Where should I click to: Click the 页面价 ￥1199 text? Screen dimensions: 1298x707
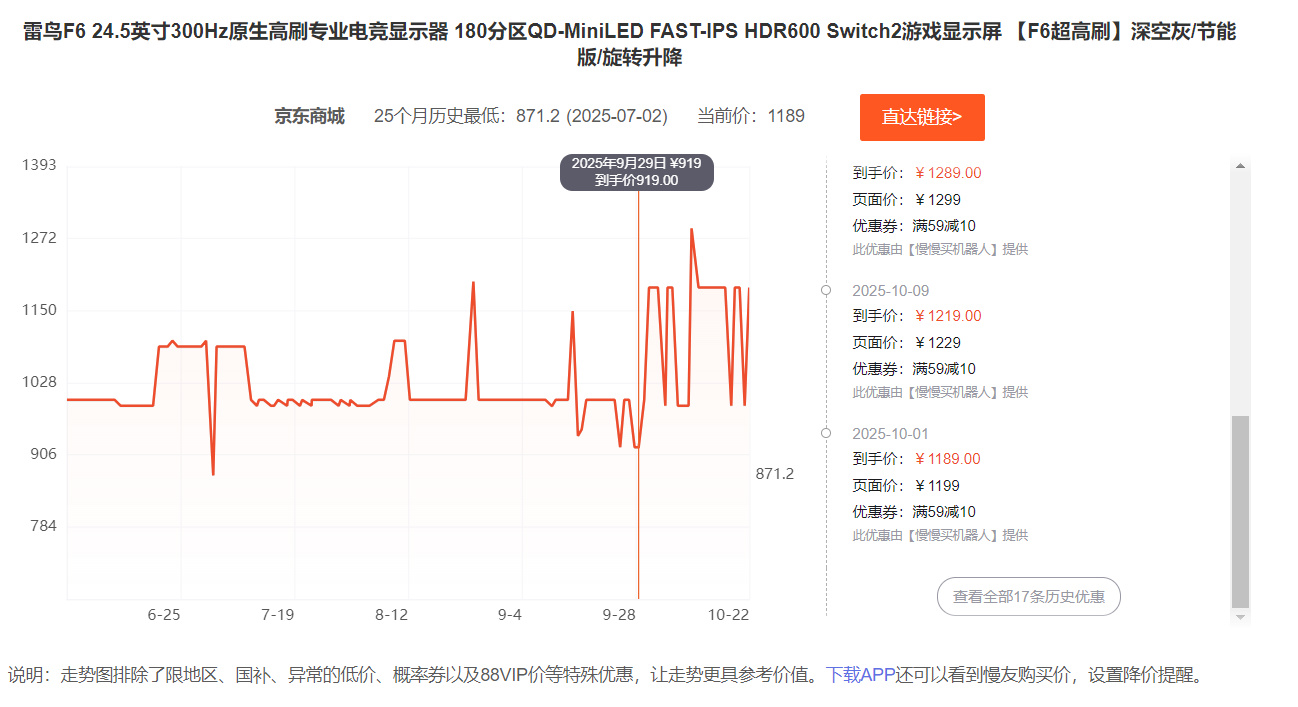tap(906, 486)
